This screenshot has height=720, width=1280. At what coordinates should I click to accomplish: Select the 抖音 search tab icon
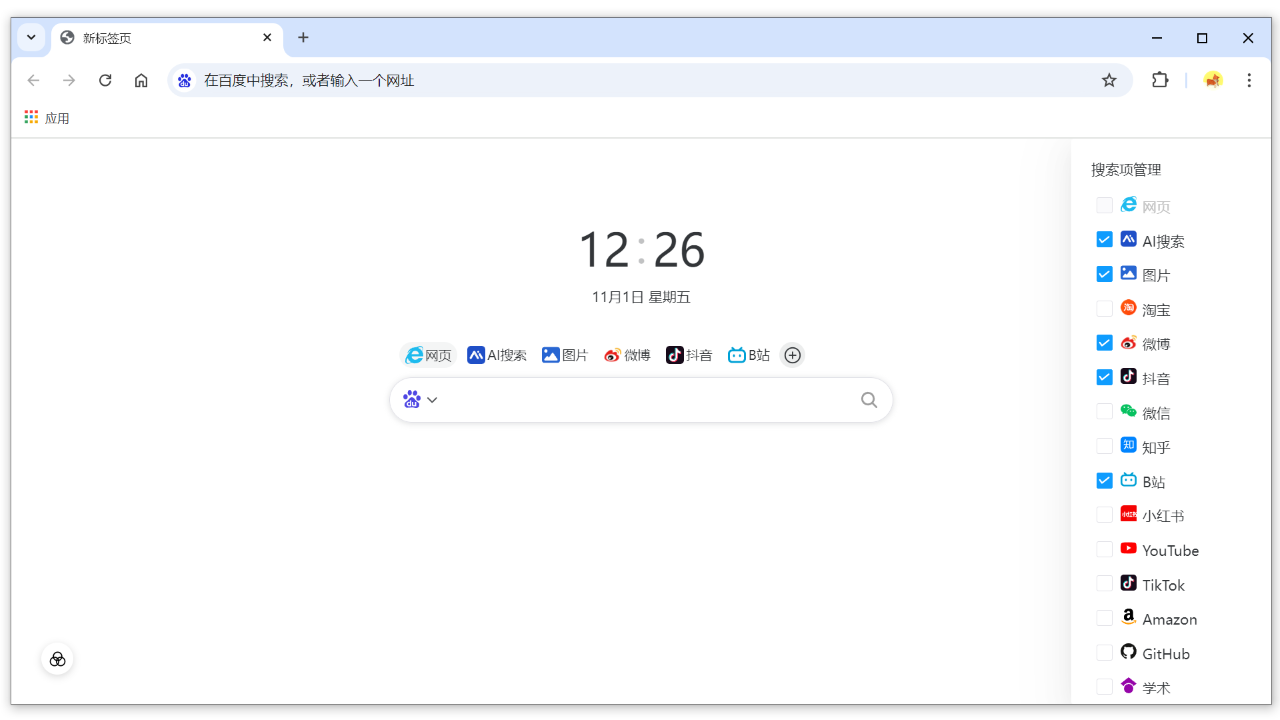[676, 354]
